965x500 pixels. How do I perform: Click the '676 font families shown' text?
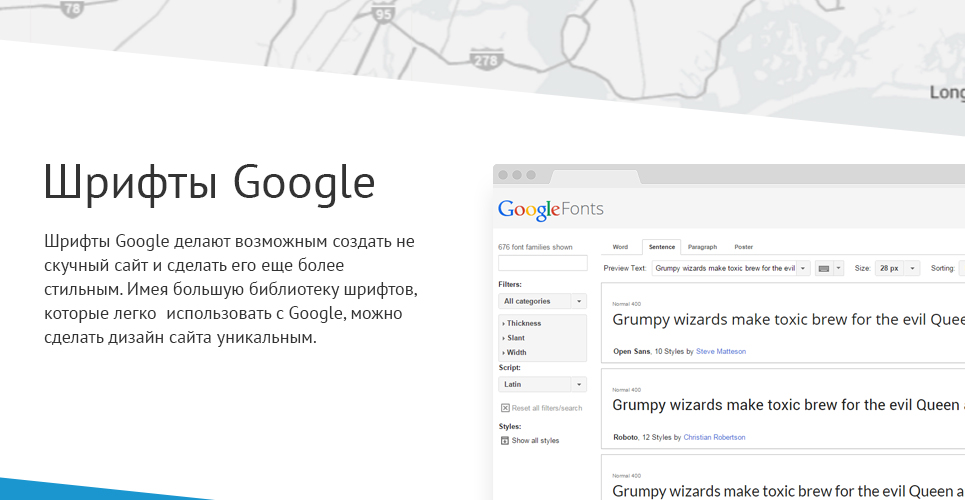535,248
